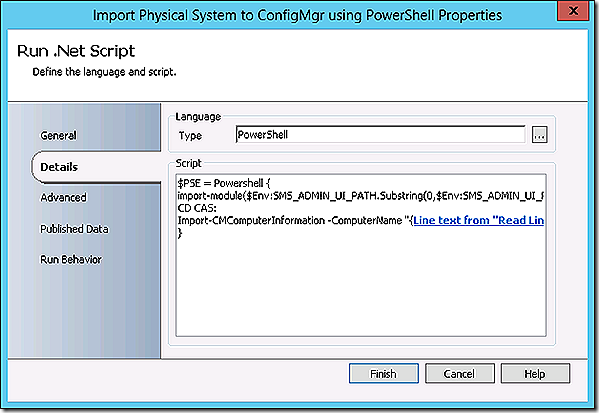Close the properties dialog window
Screen dimensions: 599x413
(573, 11)
